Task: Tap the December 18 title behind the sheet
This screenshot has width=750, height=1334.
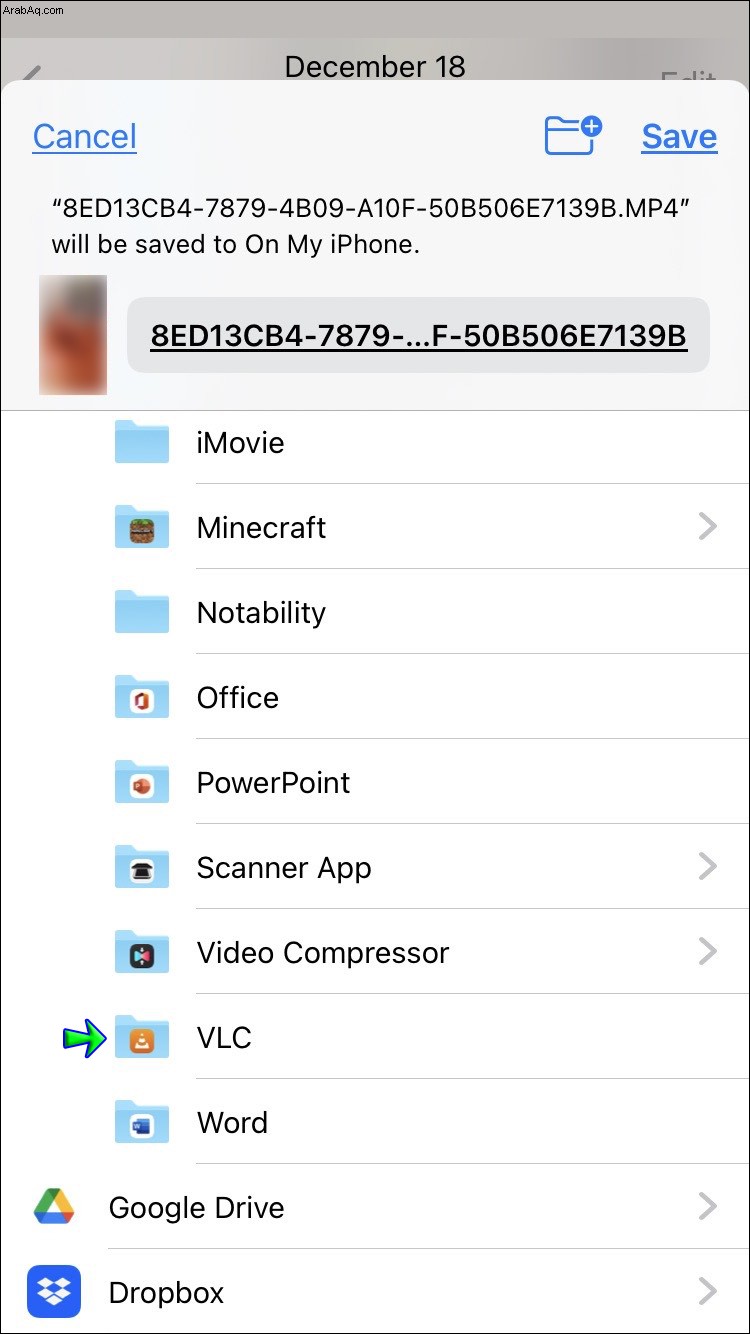Action: (x=375, y=66)
